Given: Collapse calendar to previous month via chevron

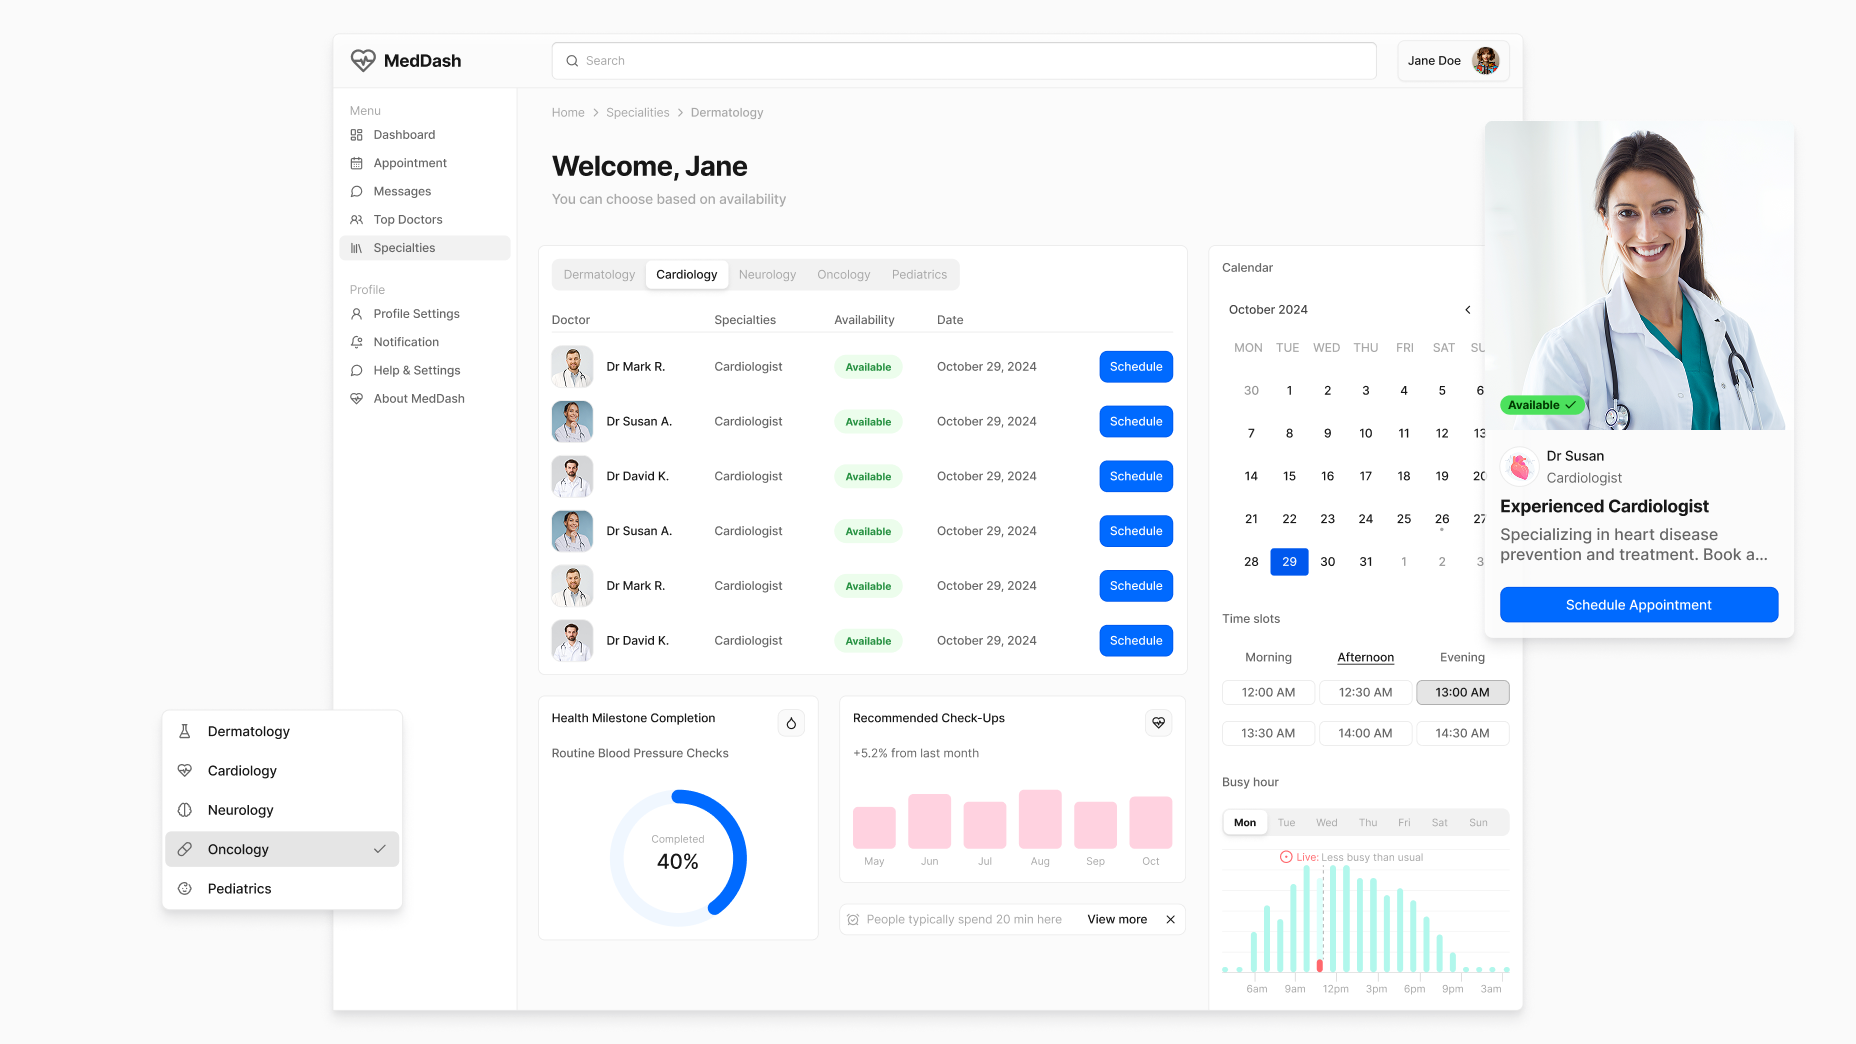Looking at the screenshot, I should tap(1468, 310).
